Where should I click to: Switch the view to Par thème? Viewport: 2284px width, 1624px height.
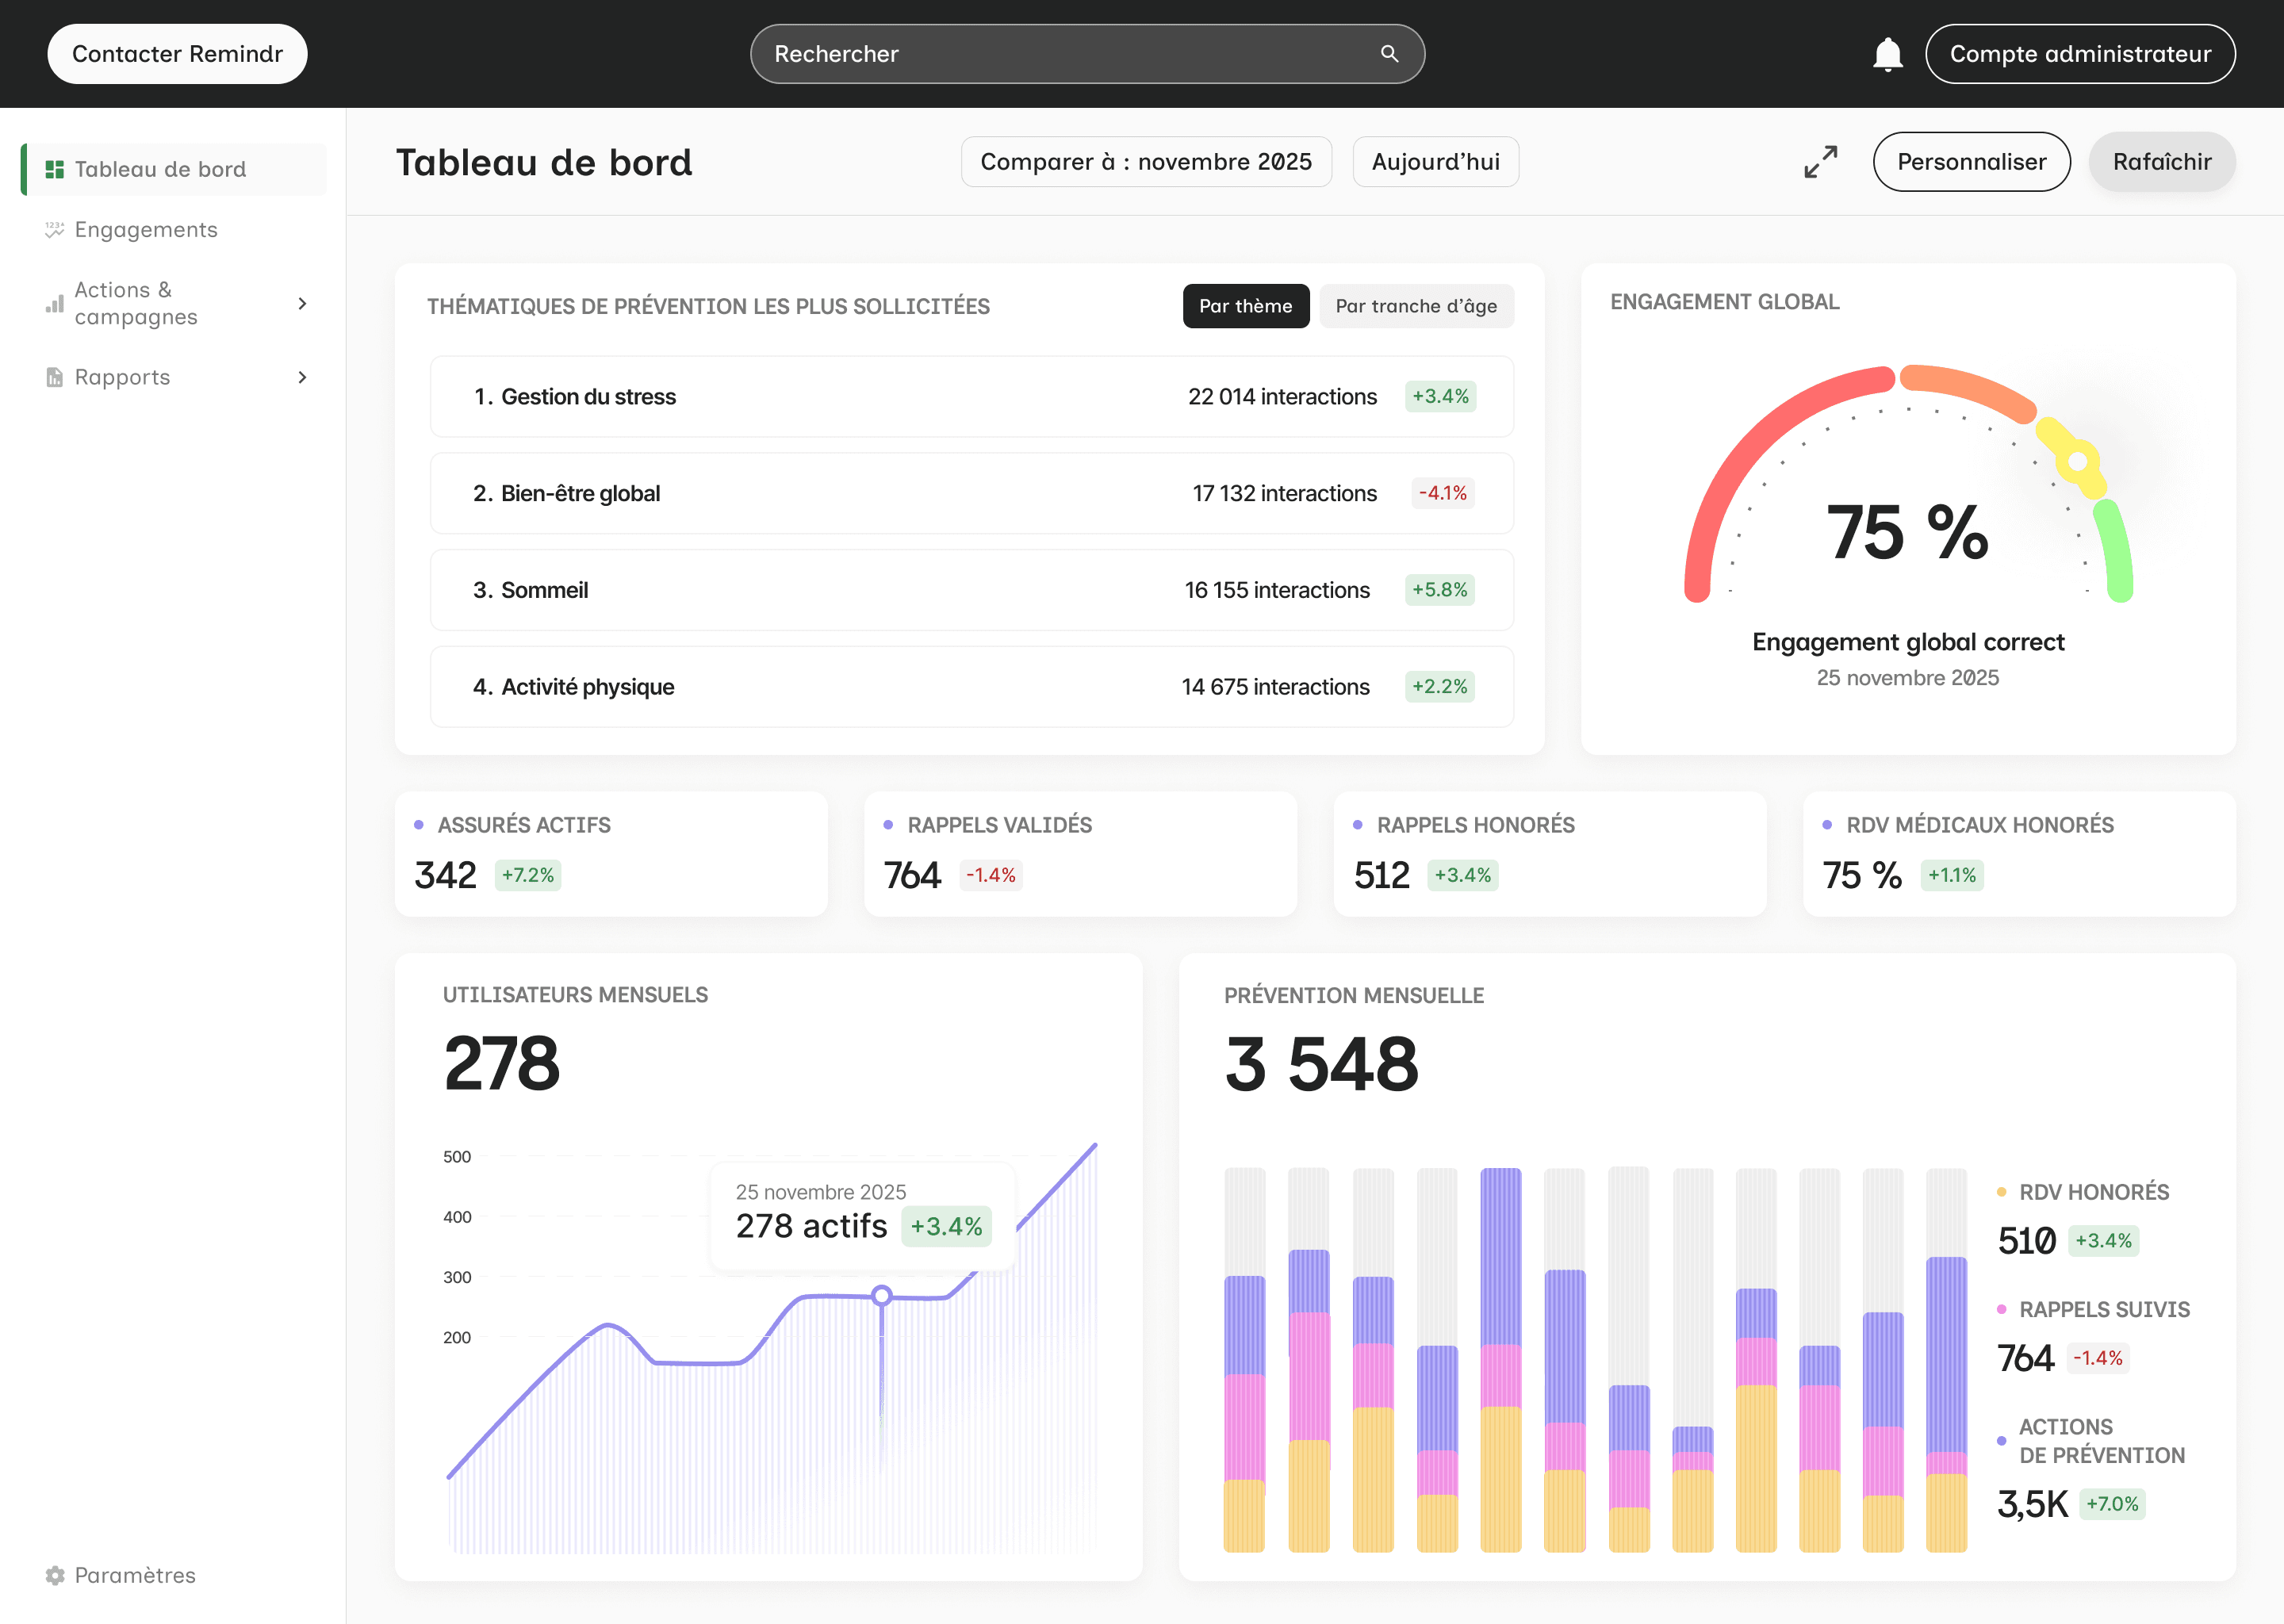tap(1245, 306)
